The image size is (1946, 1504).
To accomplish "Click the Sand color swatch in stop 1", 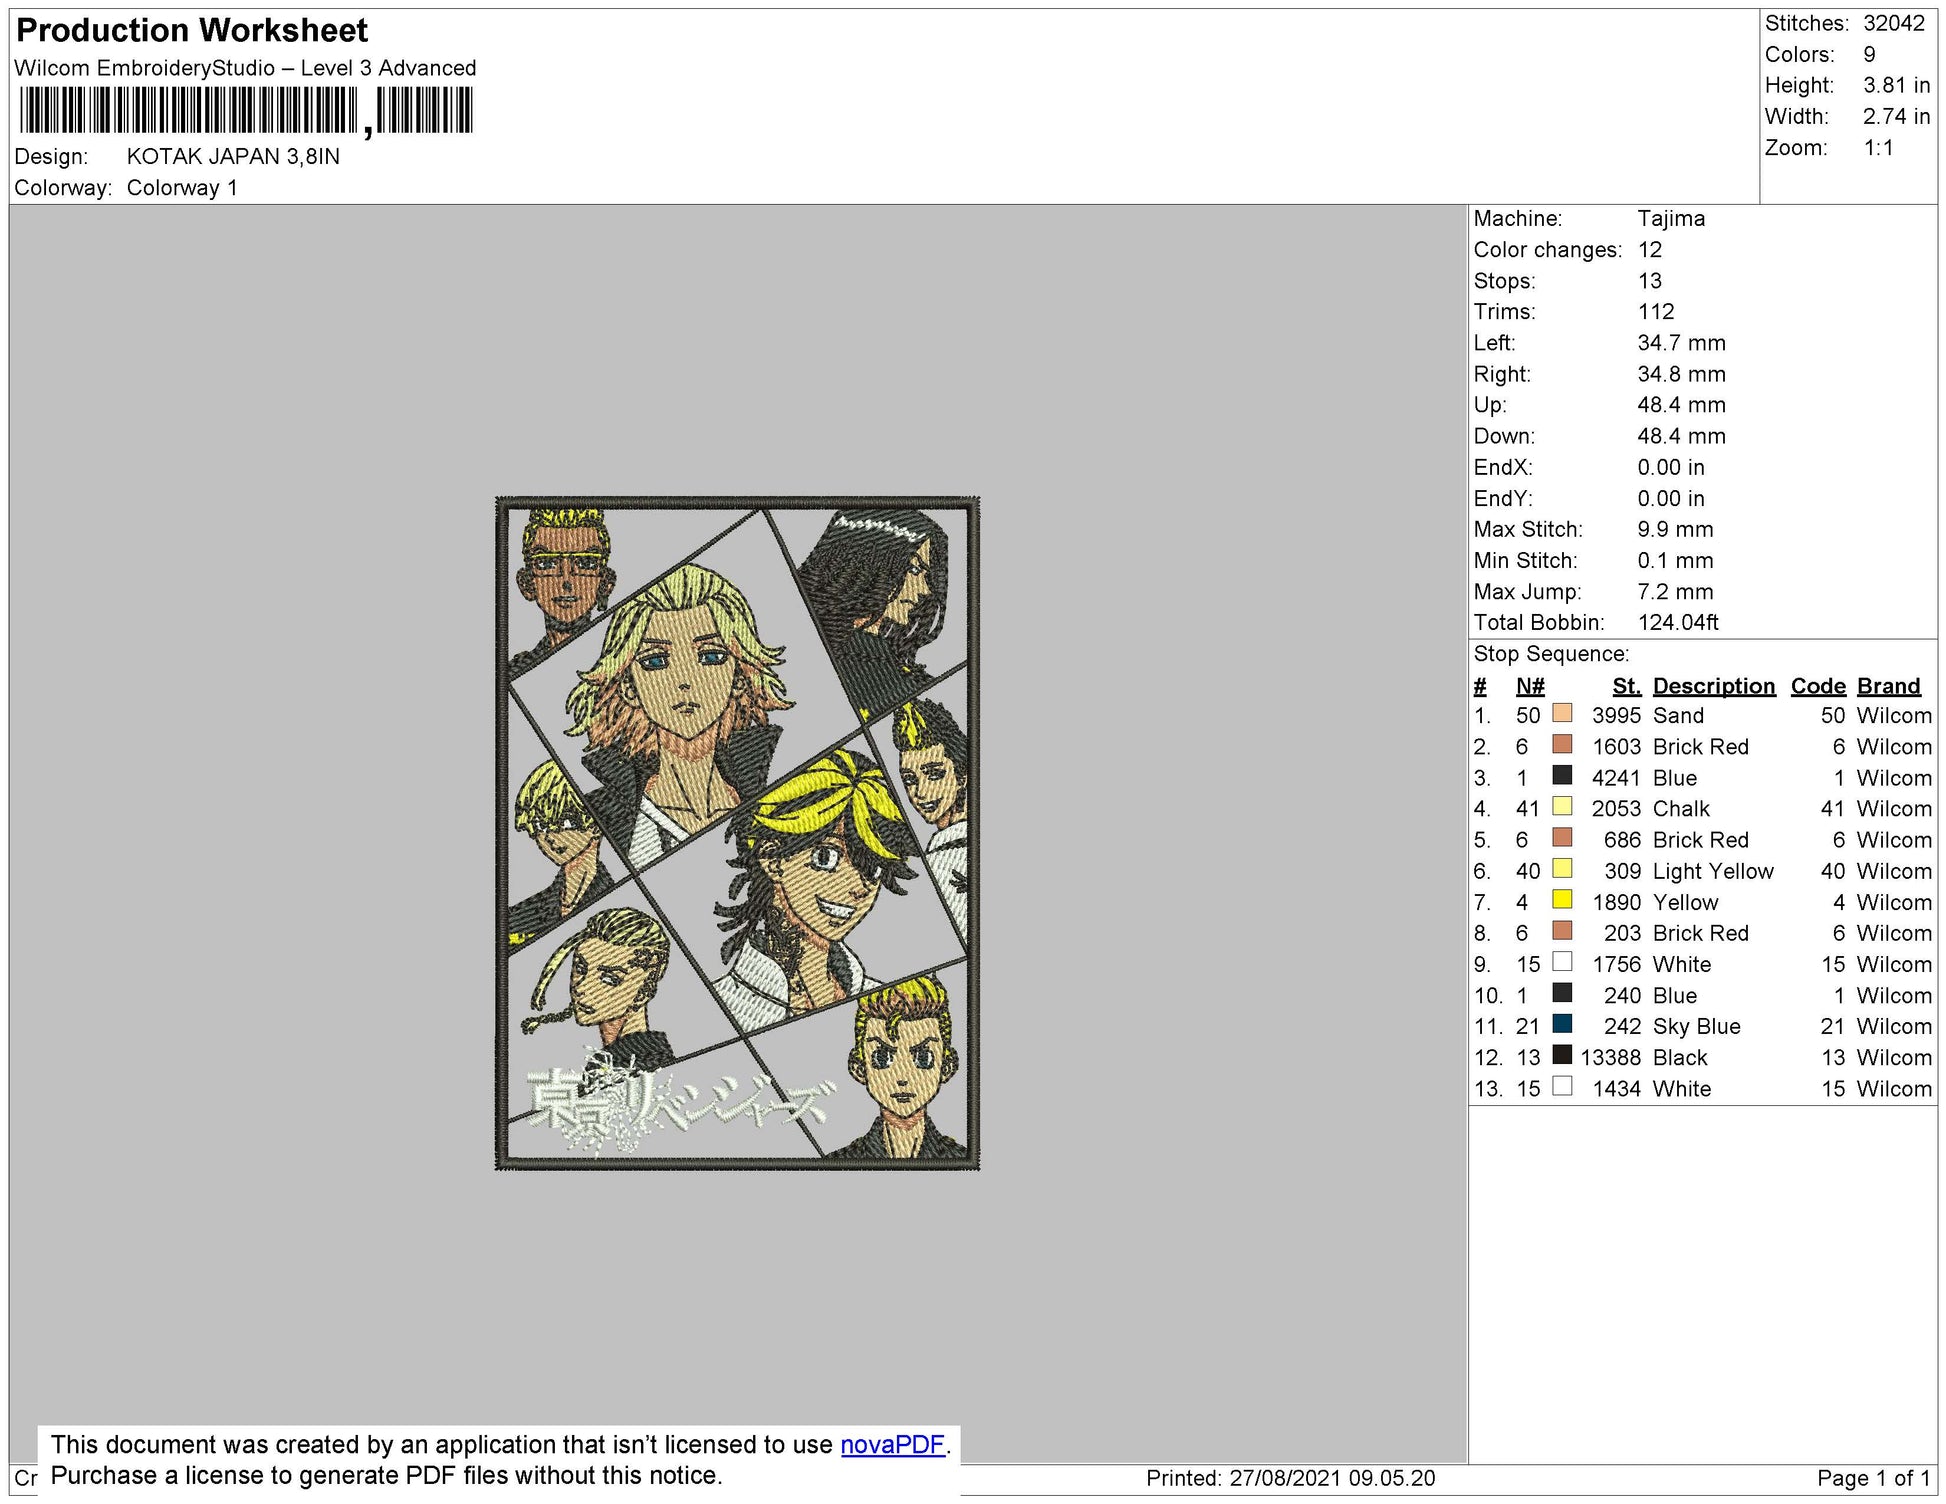I will click(1562, 714).
